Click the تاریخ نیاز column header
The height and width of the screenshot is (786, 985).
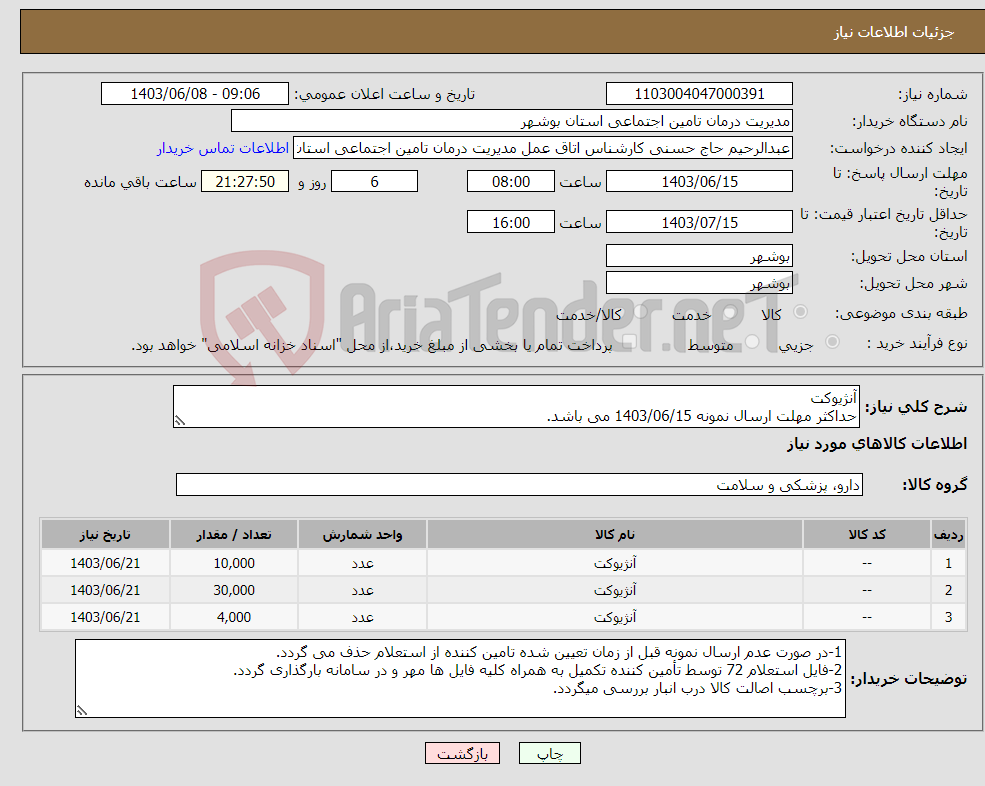click(x=106, y=535)
